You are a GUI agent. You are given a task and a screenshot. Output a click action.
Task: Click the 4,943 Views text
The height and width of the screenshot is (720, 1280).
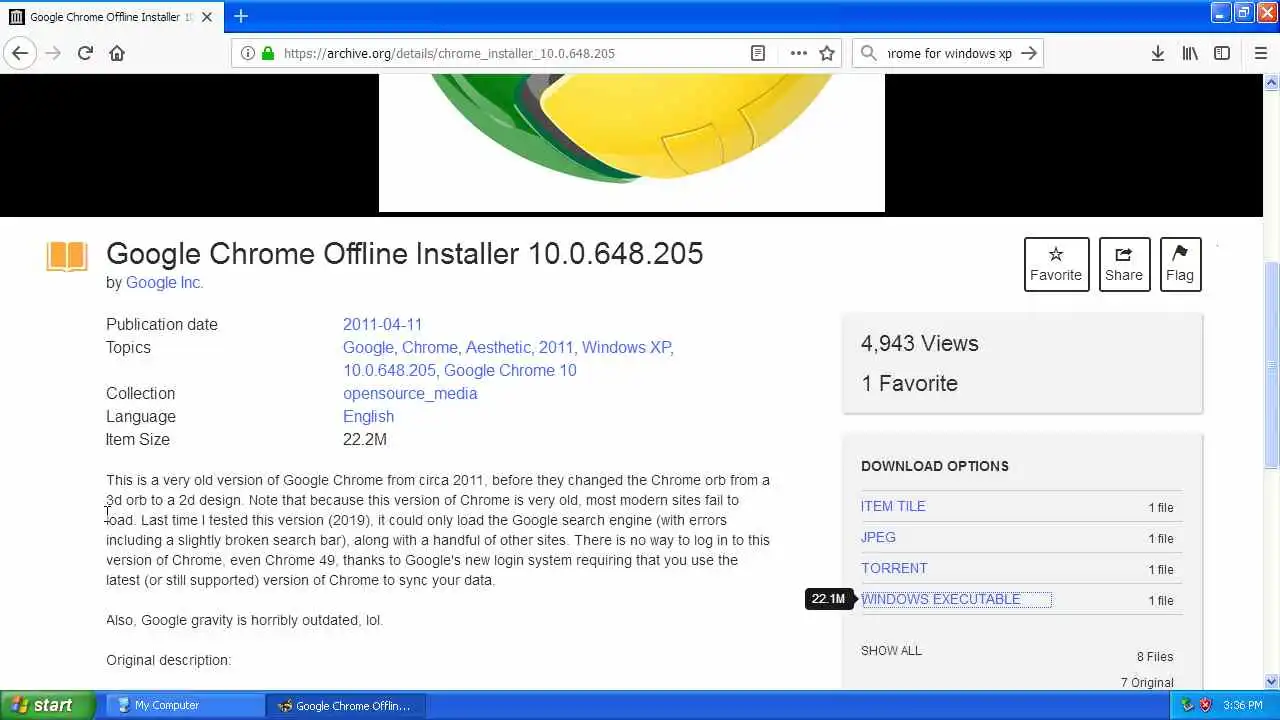tap(920, 343)
